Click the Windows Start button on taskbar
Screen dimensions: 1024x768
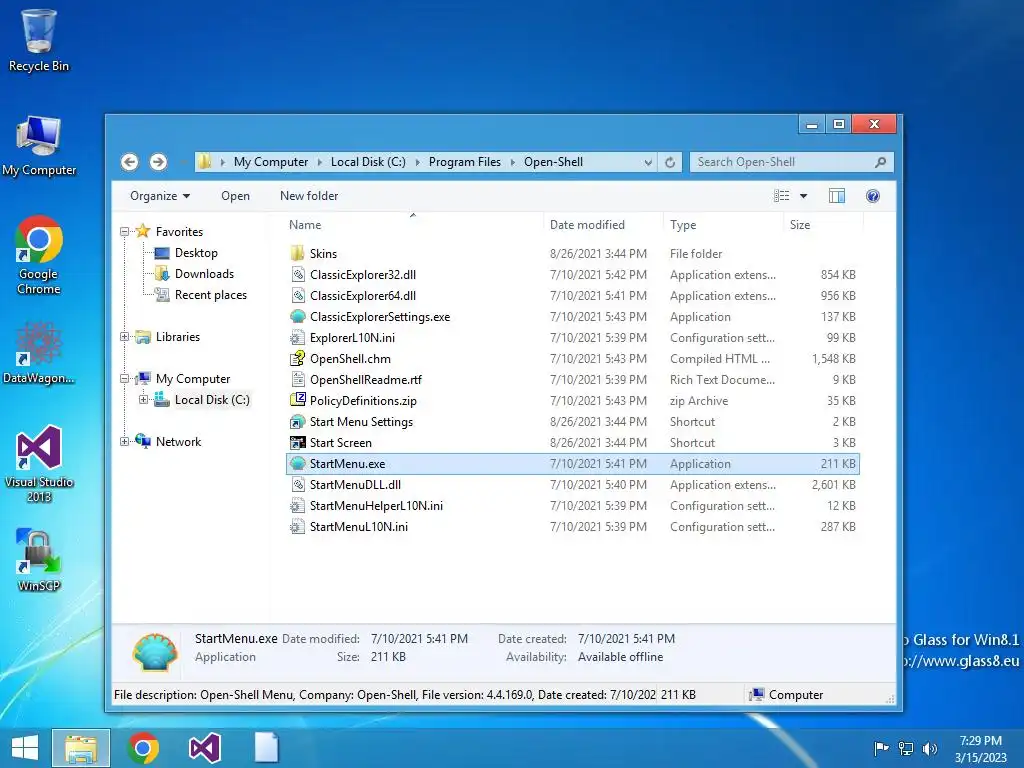coord(25,748)
